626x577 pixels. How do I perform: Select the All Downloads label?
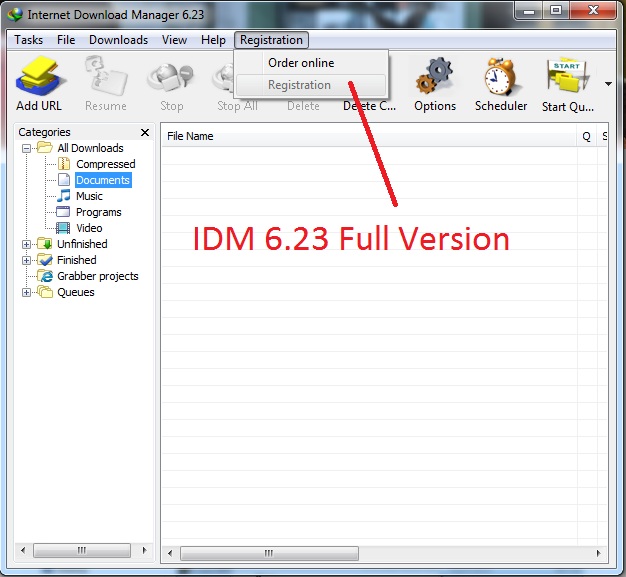click(90, 148)
